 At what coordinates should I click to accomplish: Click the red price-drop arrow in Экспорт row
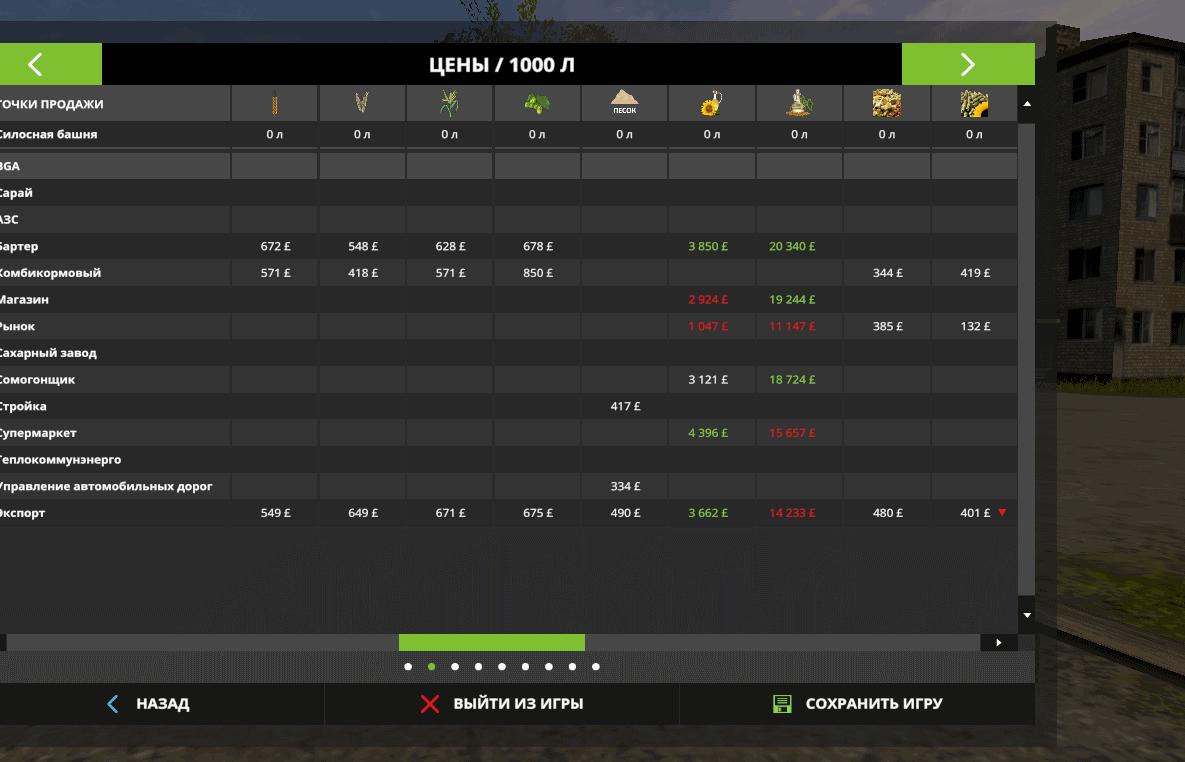(x=1002, y=513)
